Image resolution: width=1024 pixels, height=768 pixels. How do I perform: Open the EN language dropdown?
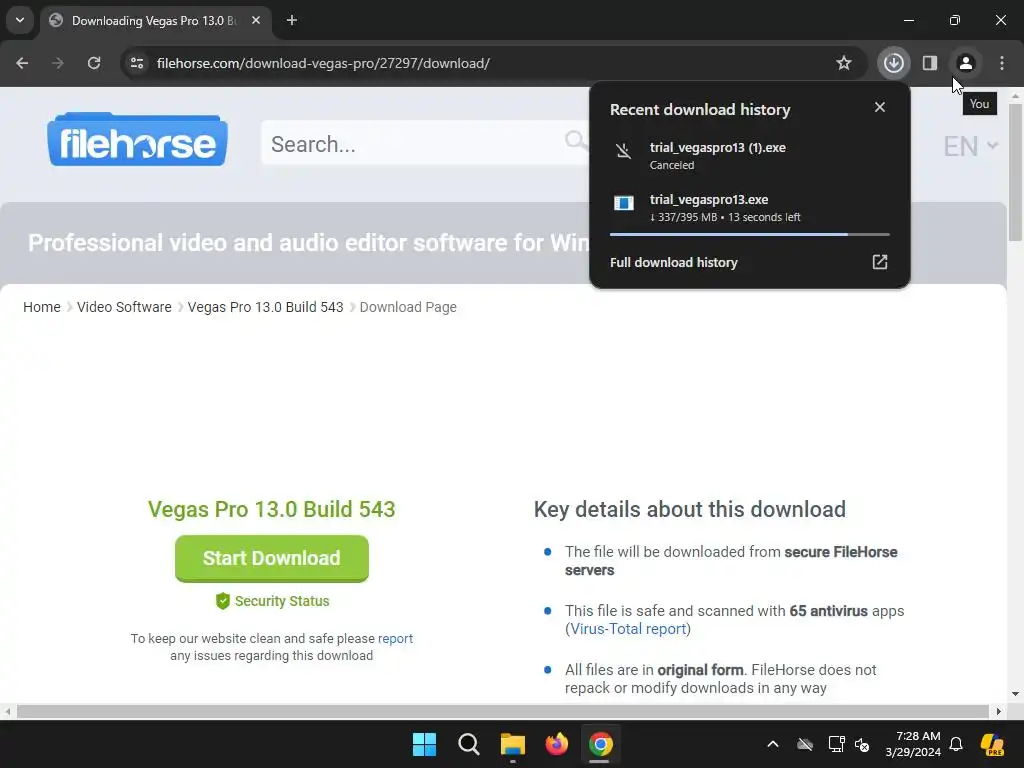click(x=970, y=146)
